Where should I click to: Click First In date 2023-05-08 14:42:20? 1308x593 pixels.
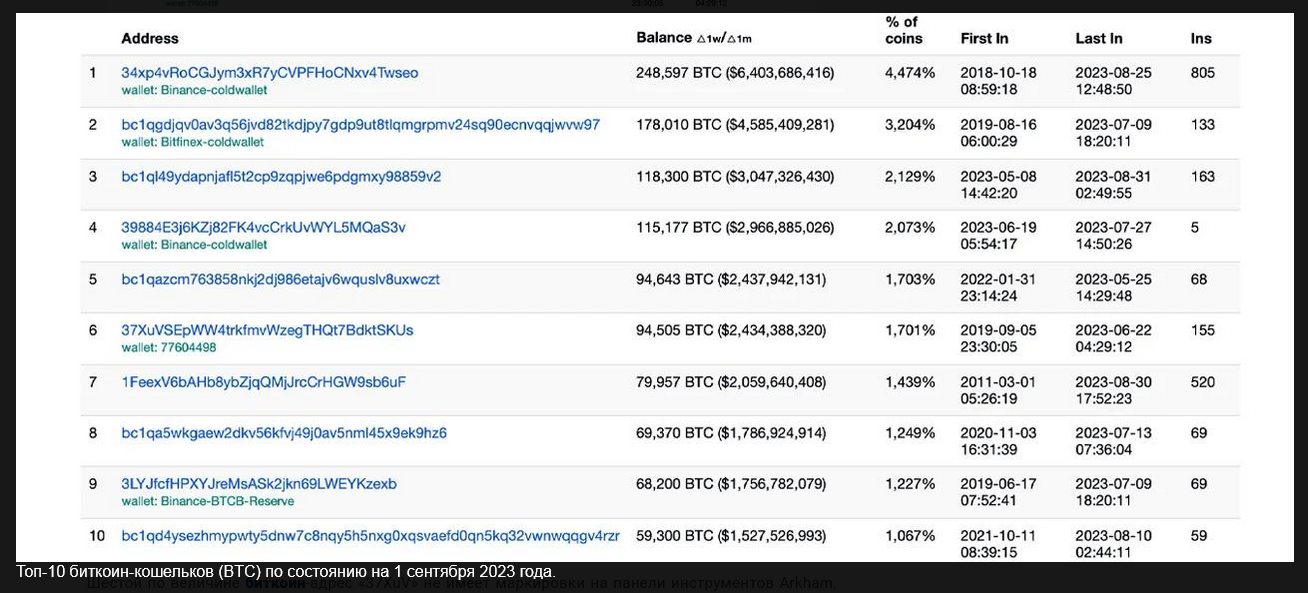998,184
